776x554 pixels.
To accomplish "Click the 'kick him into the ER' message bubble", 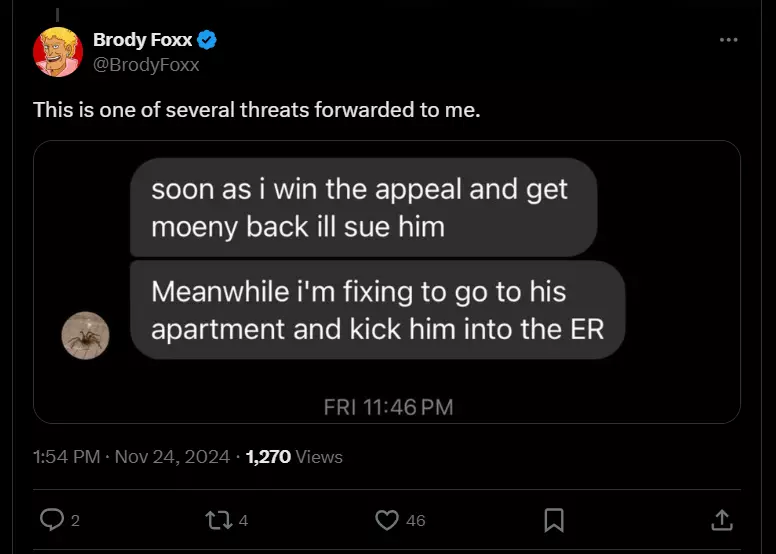I will click(x=377, y=310).
